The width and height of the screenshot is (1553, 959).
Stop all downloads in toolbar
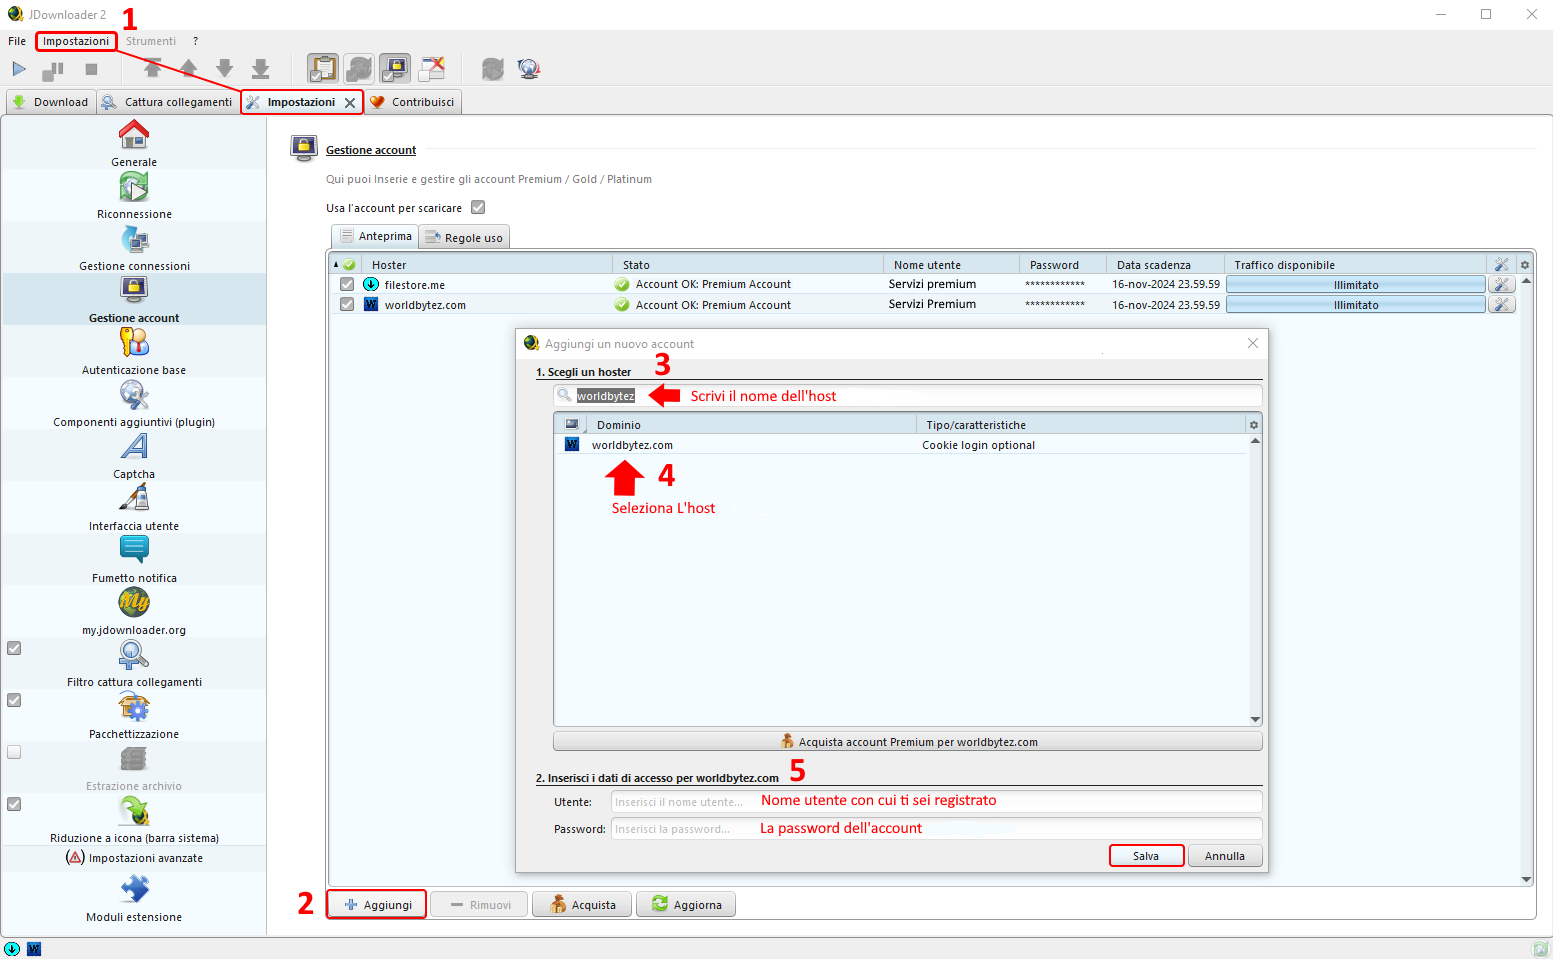click(x=91, y=69)
